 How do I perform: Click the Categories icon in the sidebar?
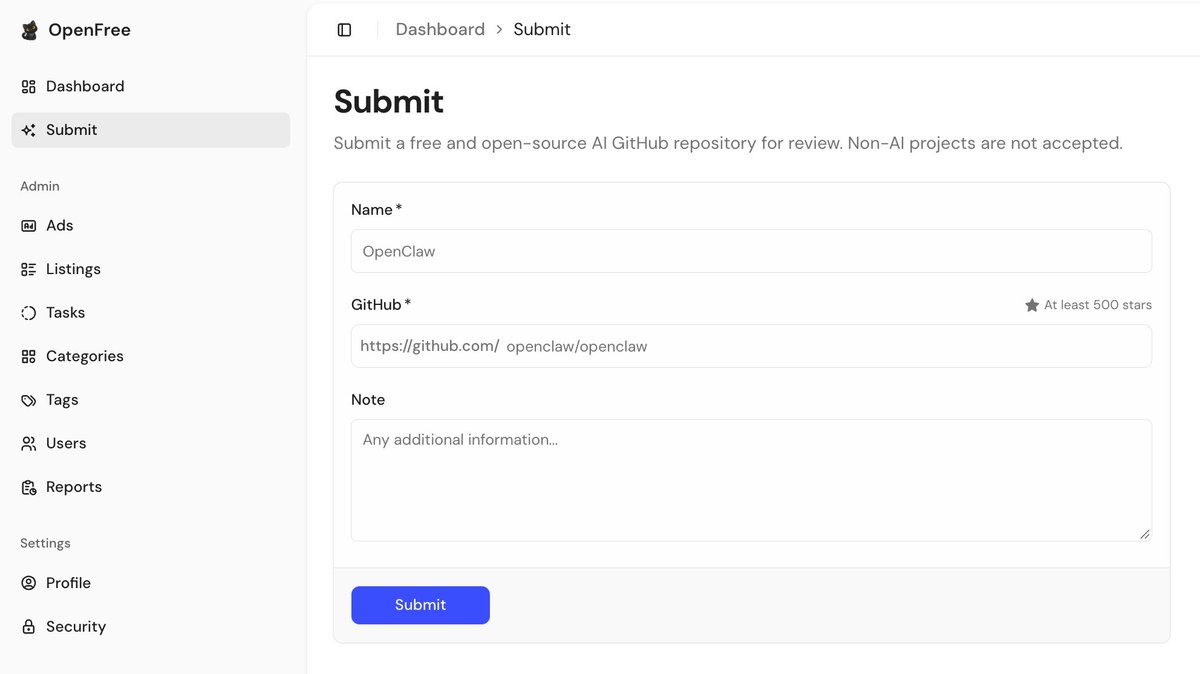pos(28,356)
